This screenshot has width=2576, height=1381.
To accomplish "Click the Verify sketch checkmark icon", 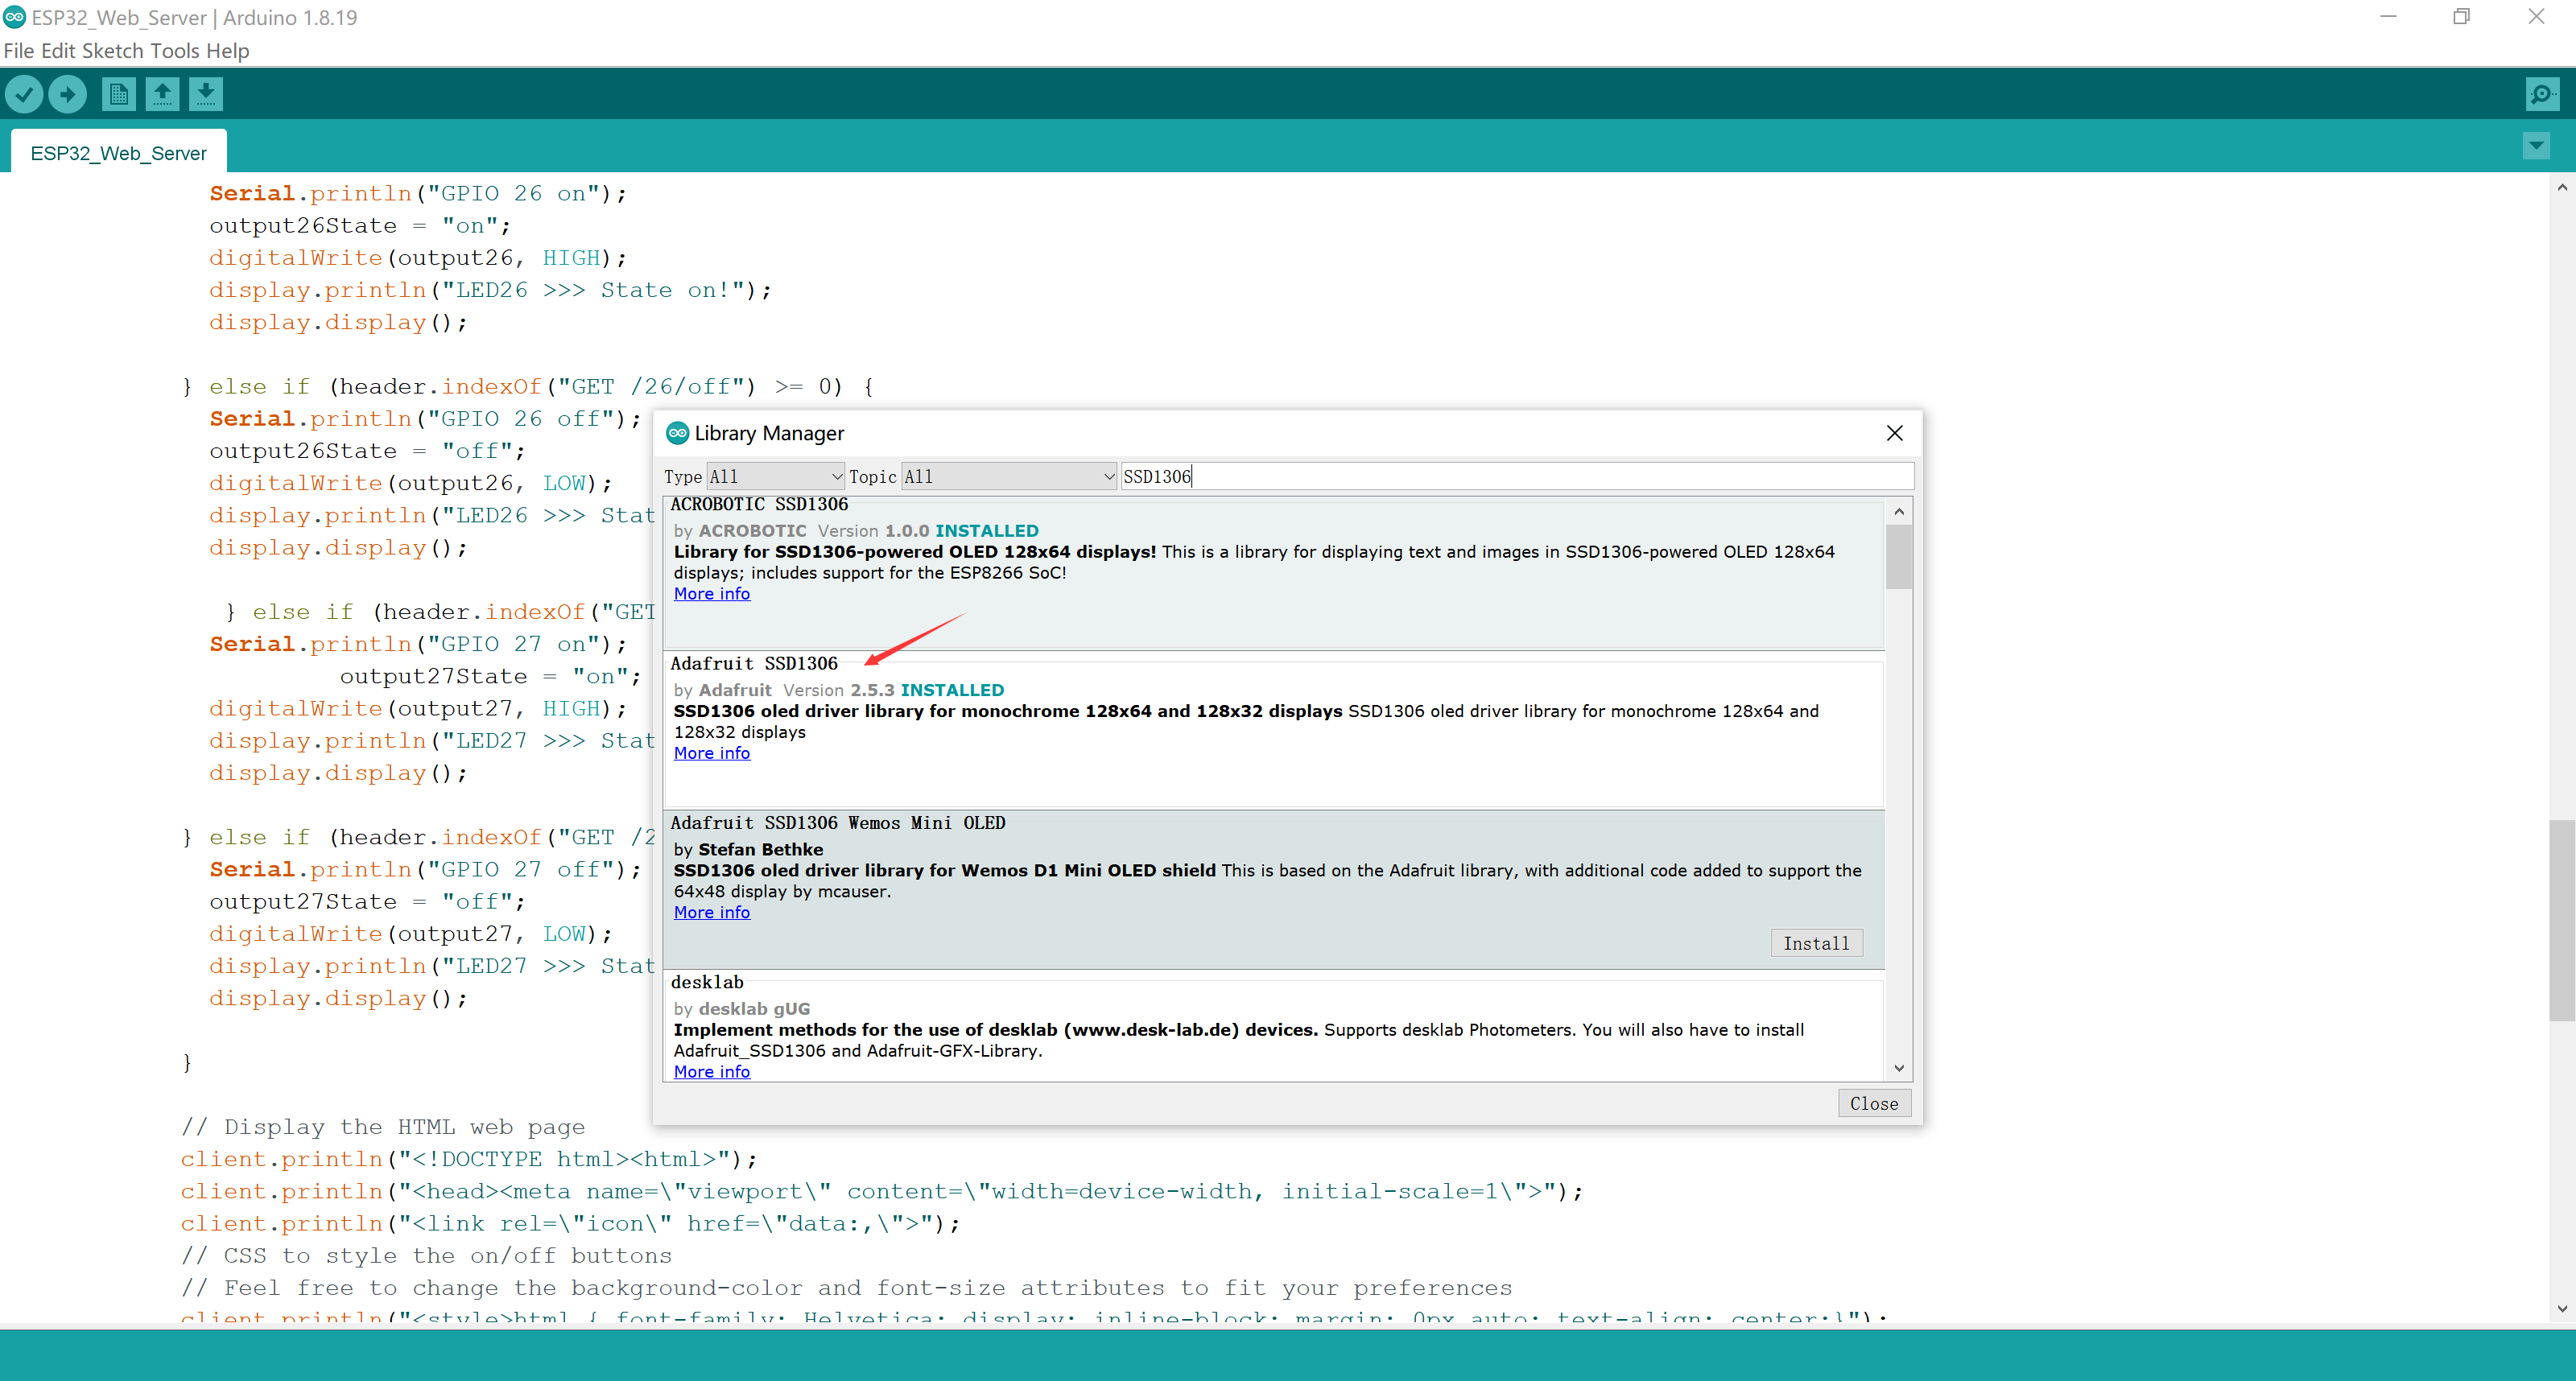I will coord(24,94).
